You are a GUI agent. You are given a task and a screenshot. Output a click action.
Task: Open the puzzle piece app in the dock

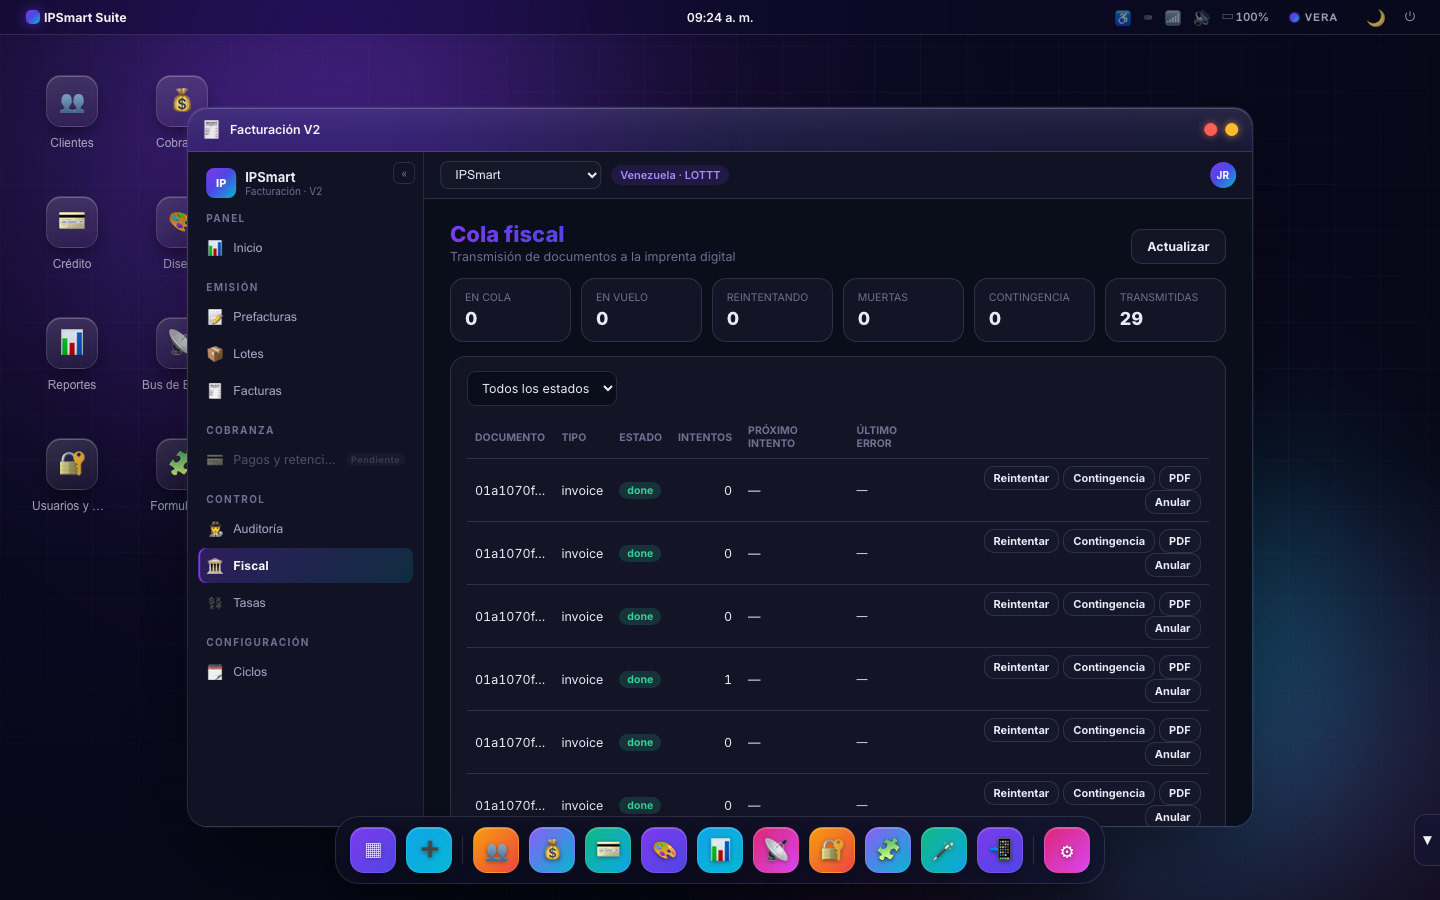pos(888,850)
